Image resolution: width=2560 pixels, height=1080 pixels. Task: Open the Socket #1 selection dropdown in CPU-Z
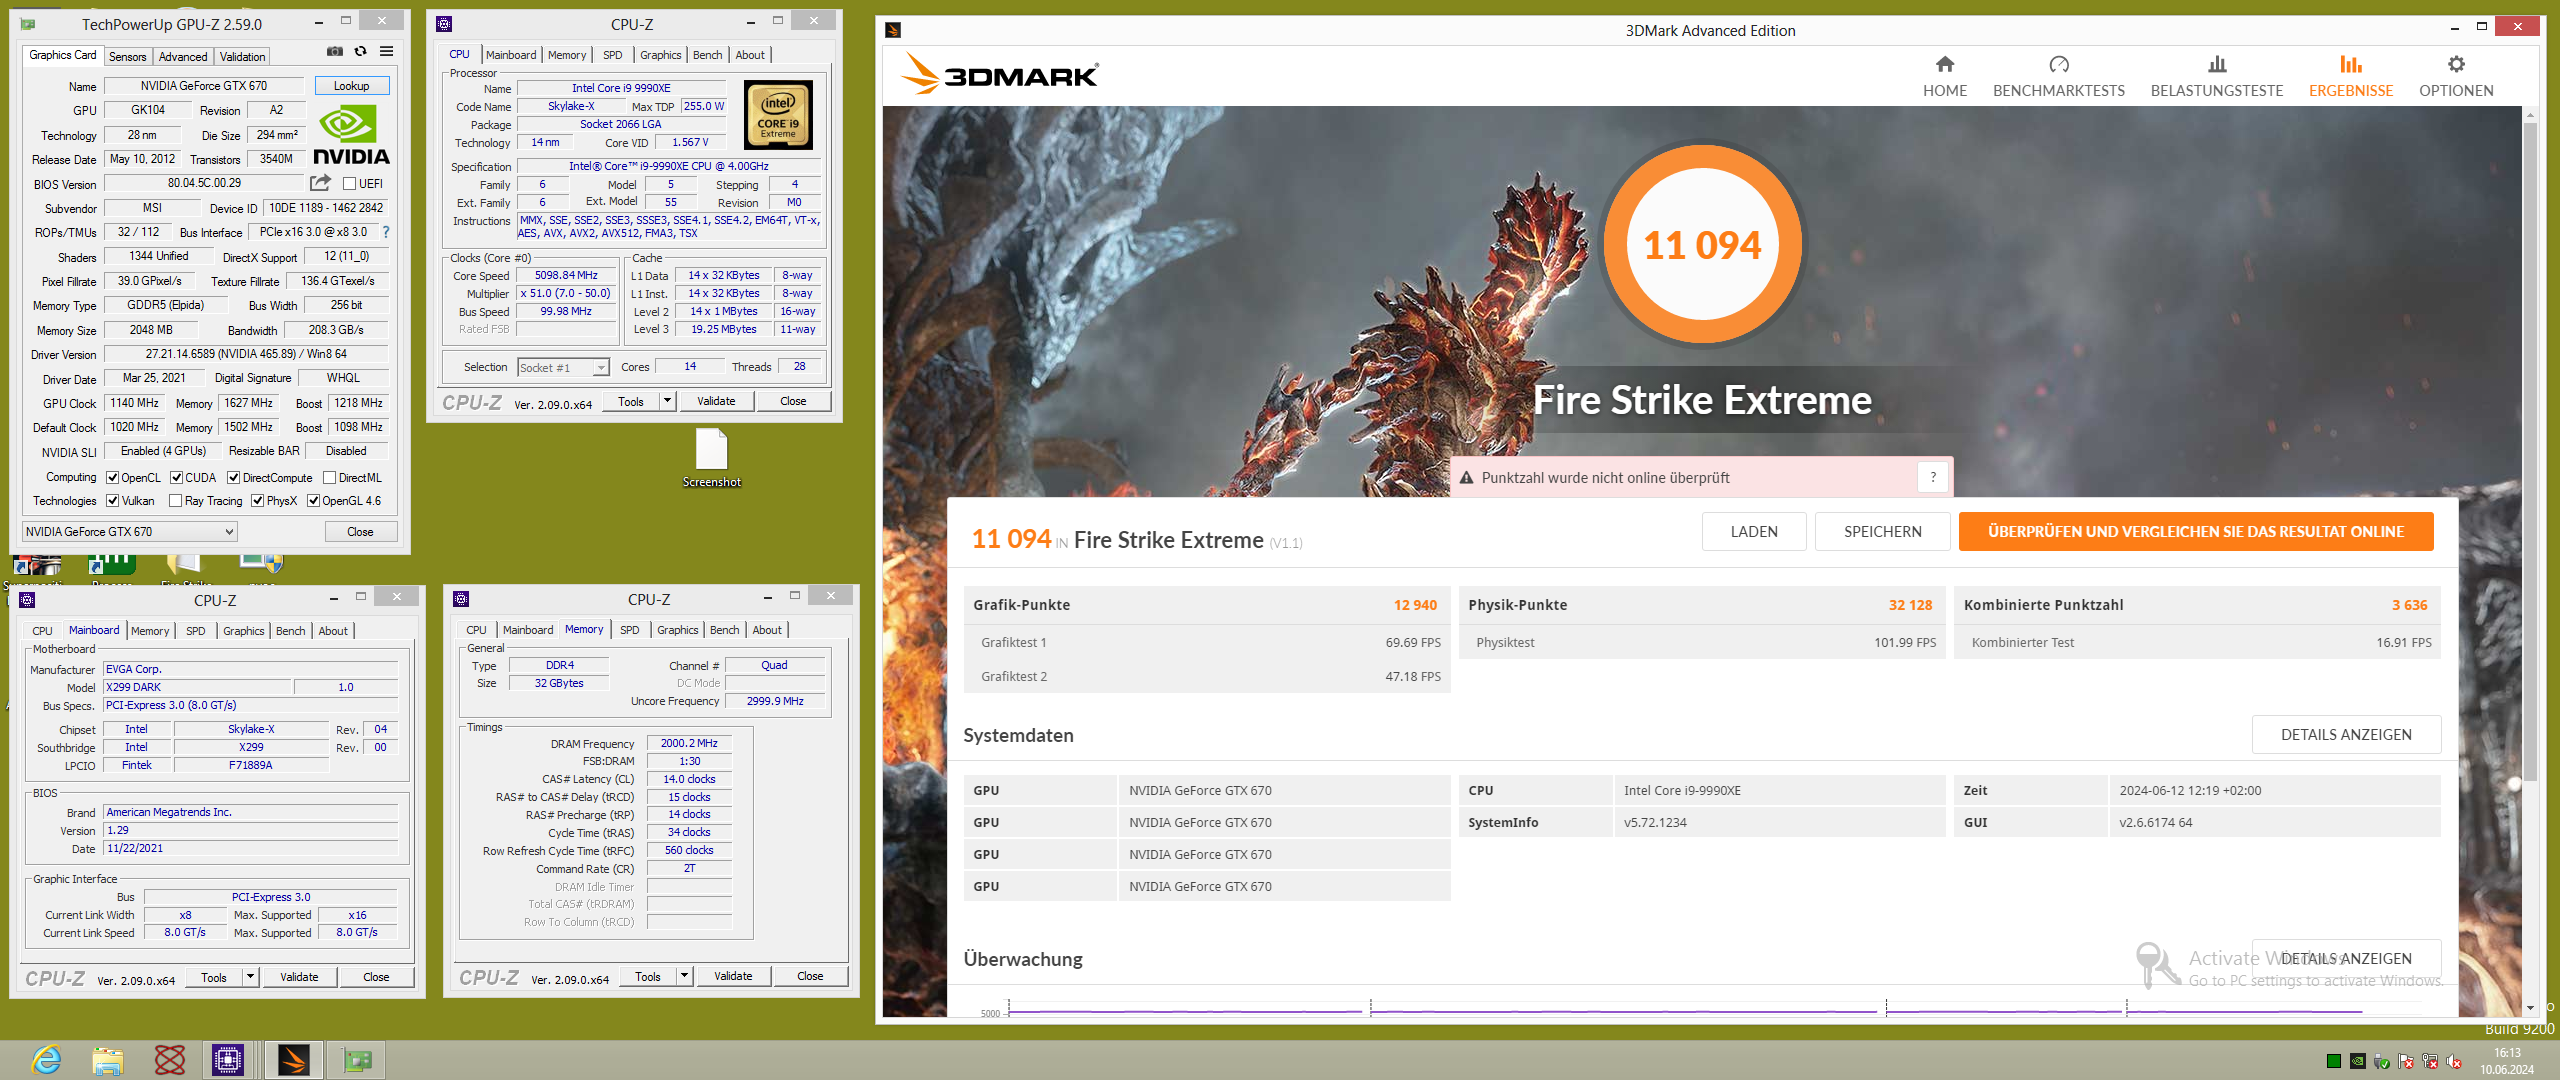[x=563, y=368]
